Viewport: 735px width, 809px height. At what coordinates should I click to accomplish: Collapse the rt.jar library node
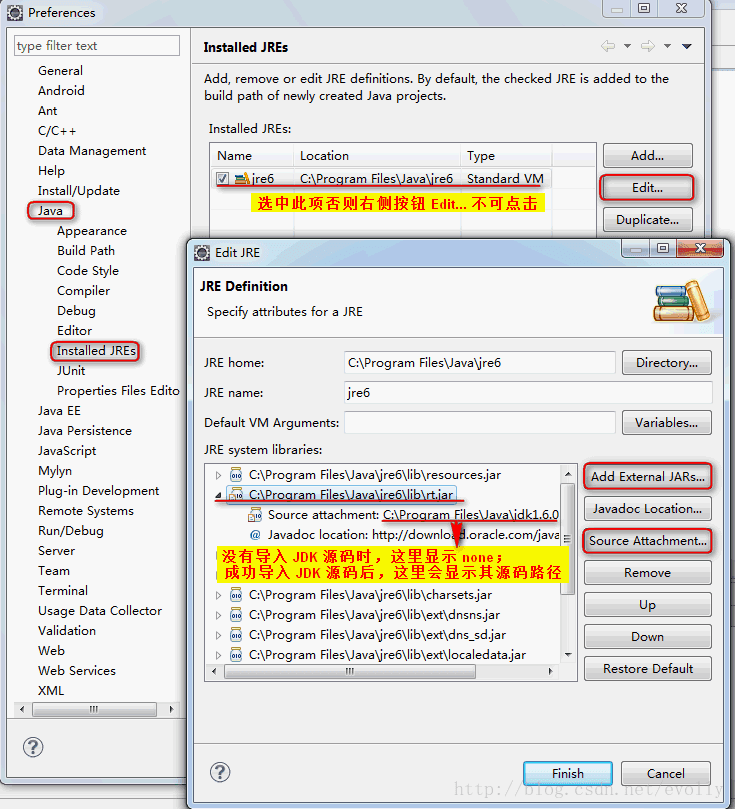[x=218, y=495]
